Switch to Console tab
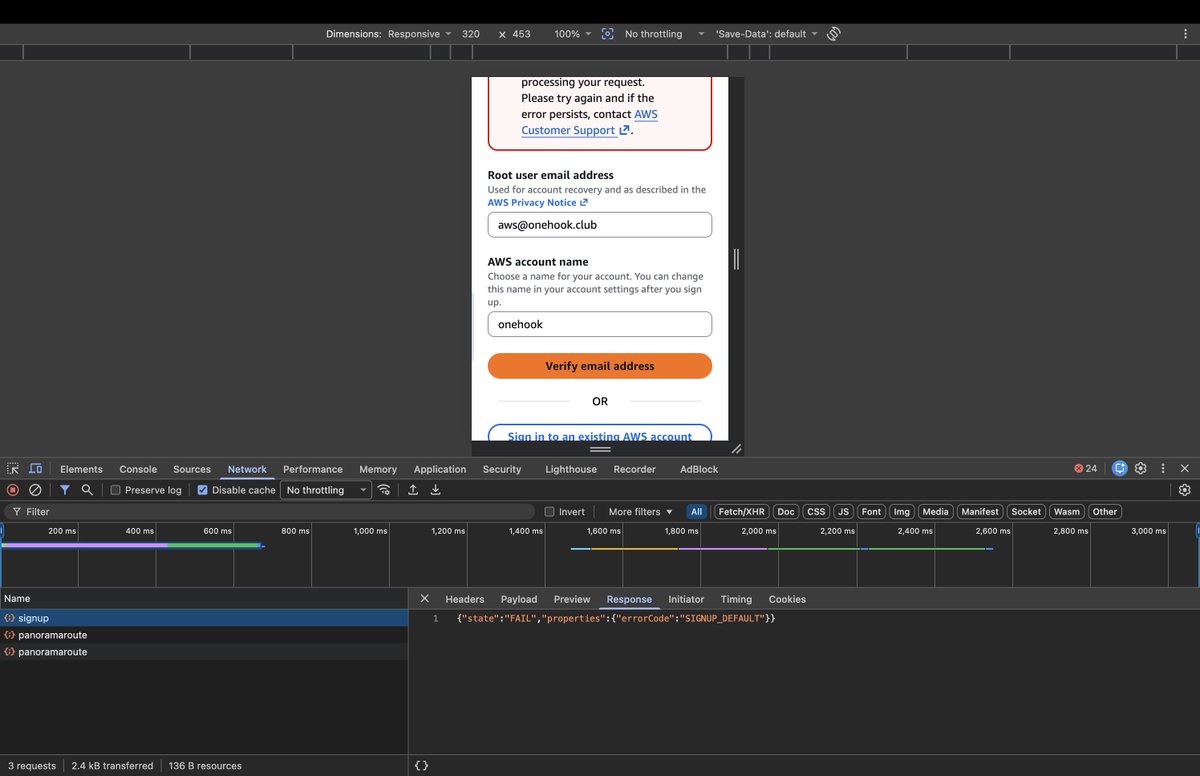The height and width of the screenshot is (776, 1200). click(x=138, y=469)
